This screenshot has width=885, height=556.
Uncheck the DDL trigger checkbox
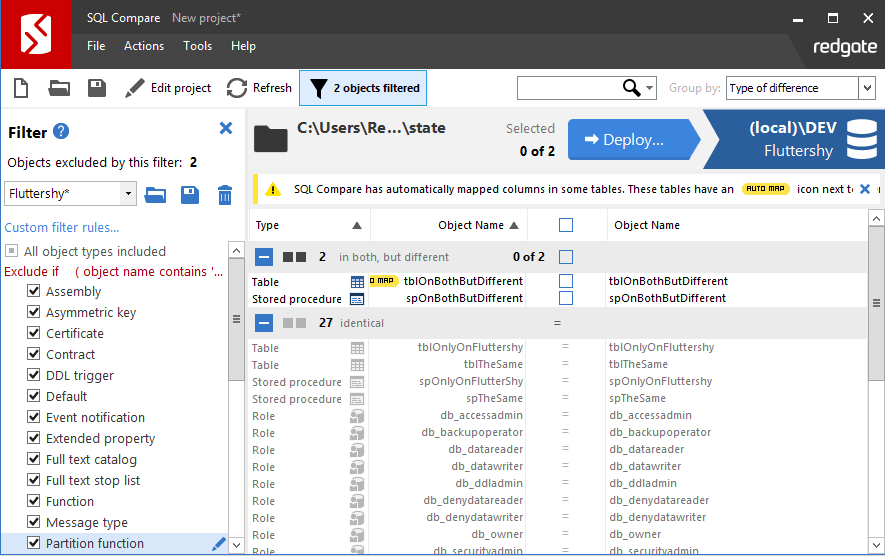[34, 375]
